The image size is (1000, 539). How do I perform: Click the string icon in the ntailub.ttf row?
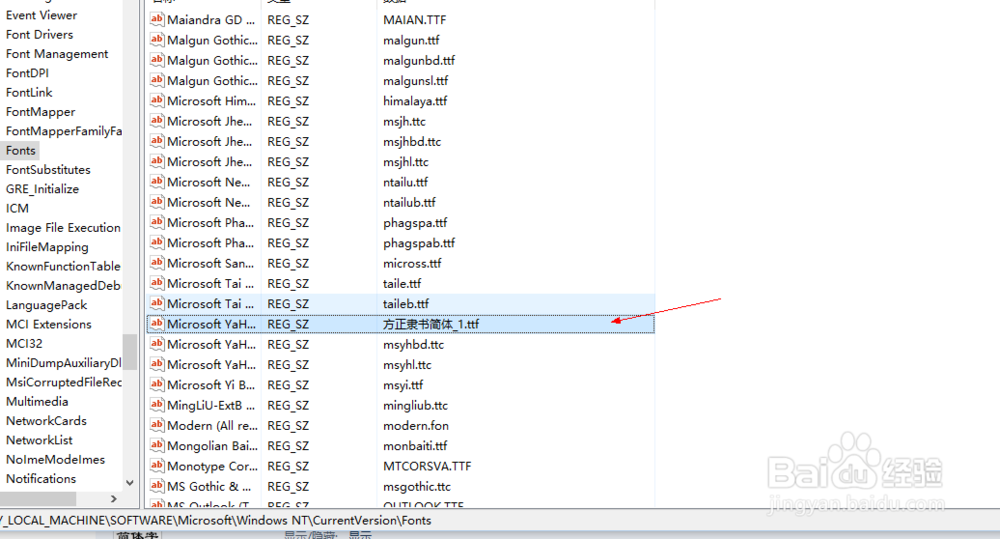(x=157, y=202)
